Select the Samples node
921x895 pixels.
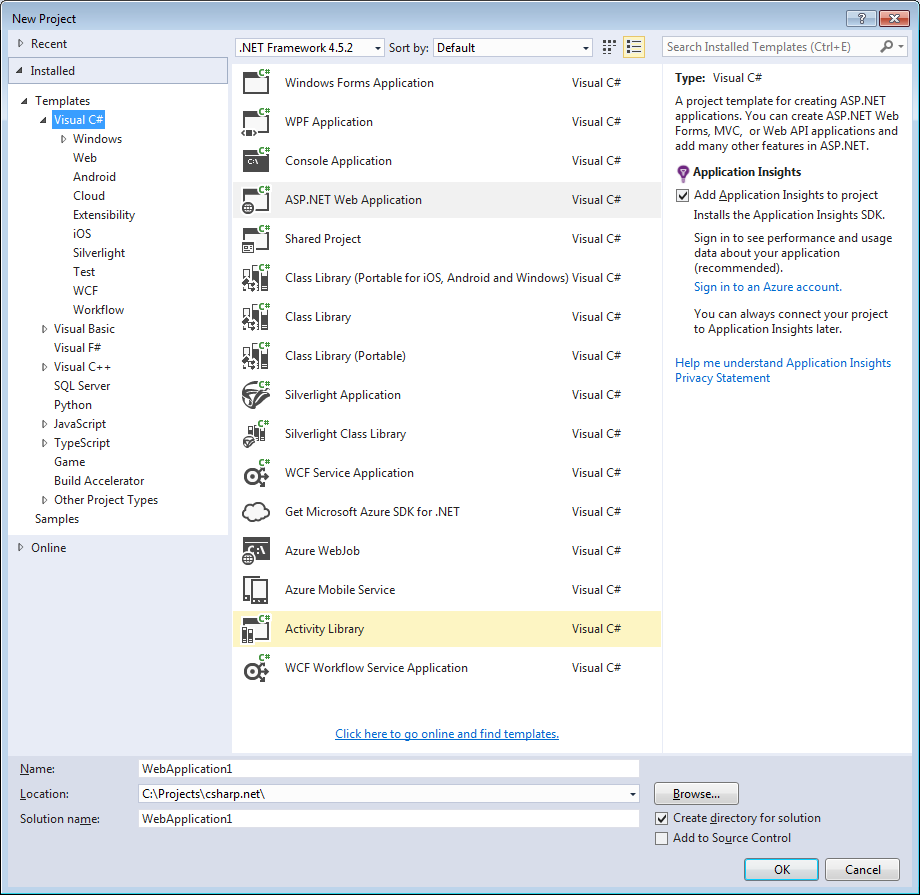[57, 519]
